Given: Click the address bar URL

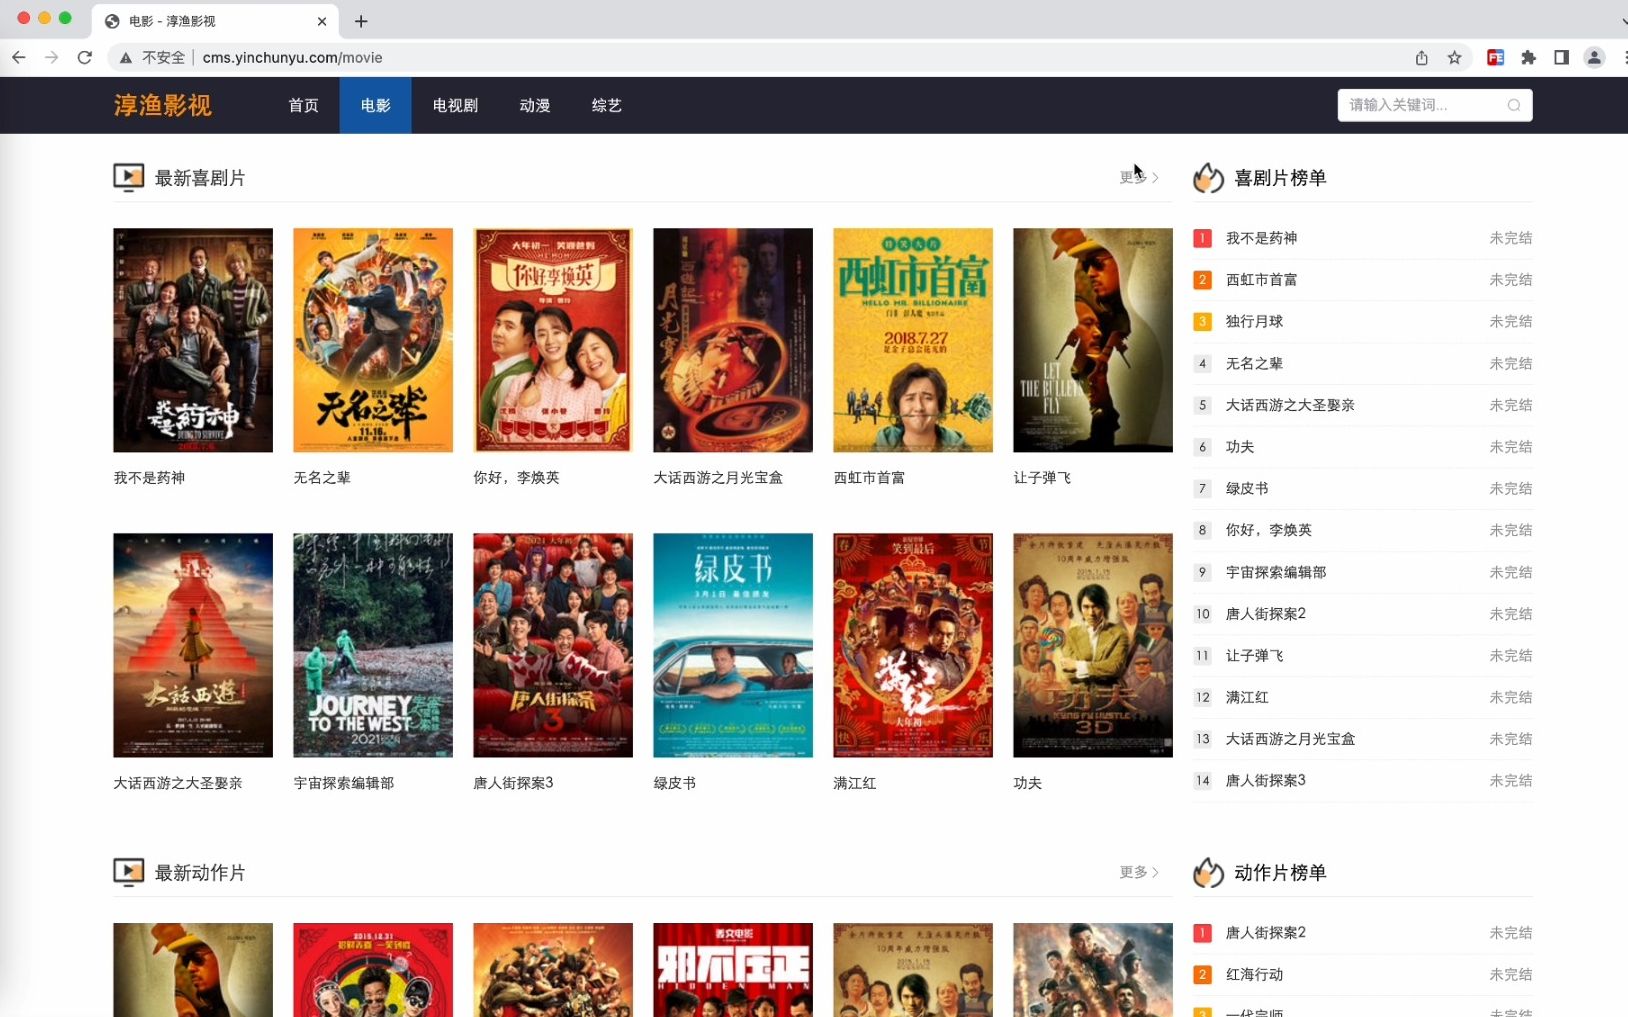Looking at the screenshot, I should tap(292, 58).
